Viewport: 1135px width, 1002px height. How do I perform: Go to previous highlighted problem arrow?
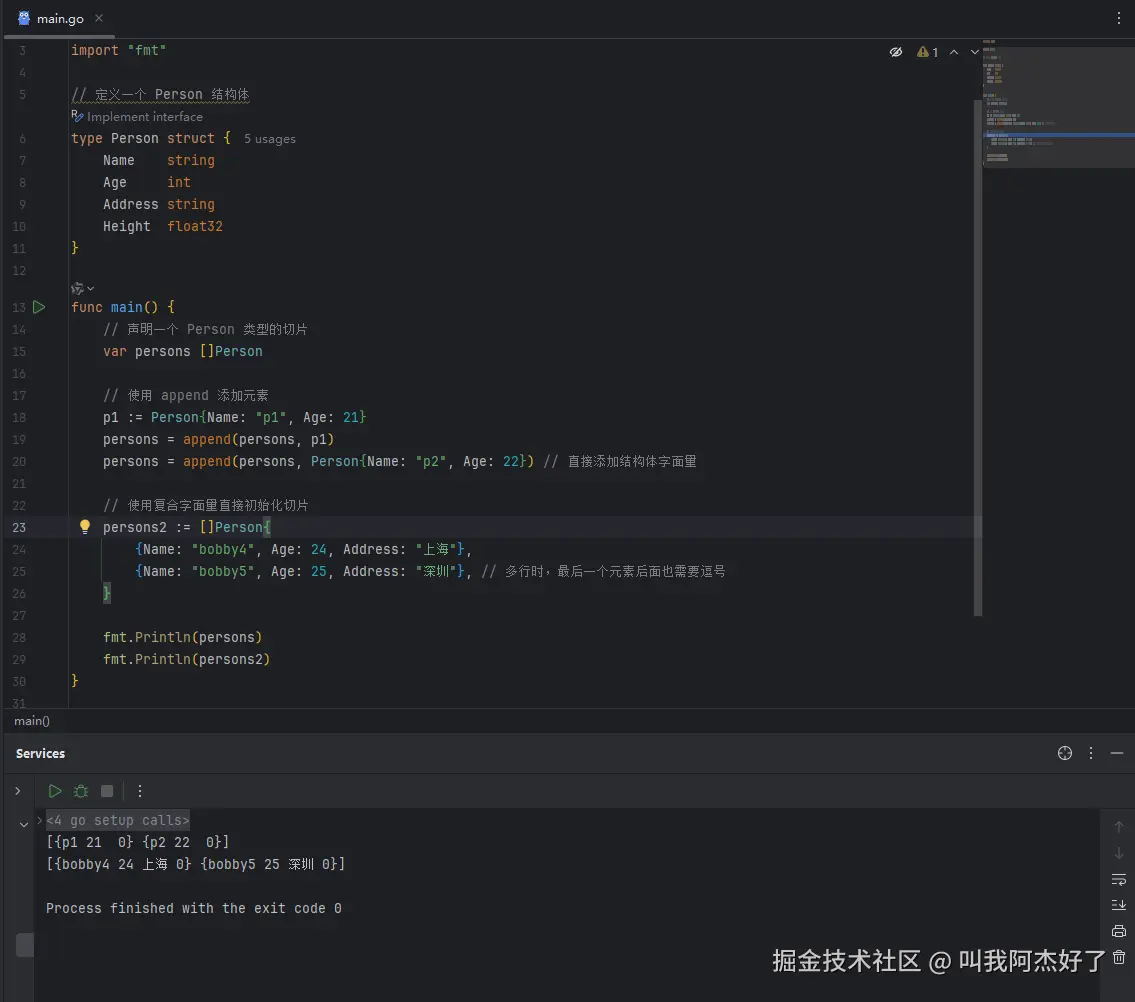tap(954, 52)
